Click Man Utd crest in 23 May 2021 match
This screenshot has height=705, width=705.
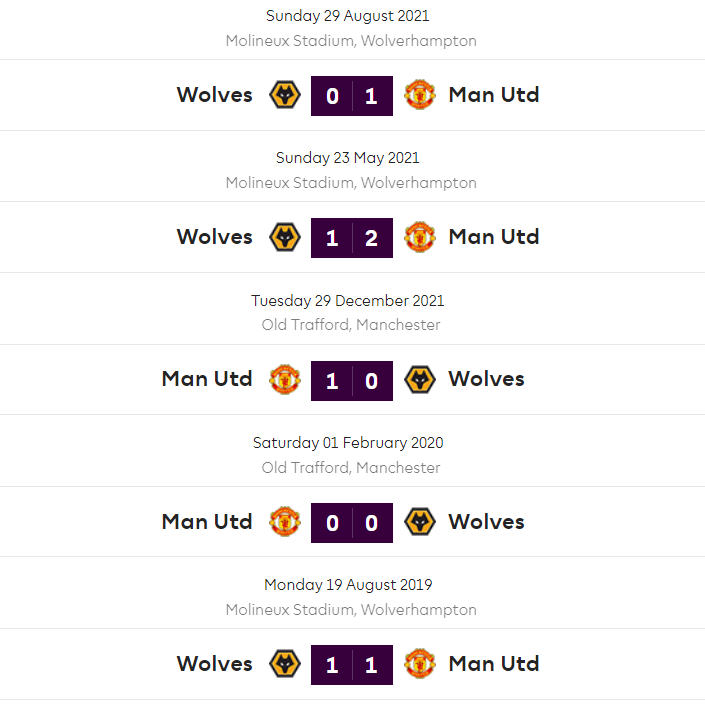(419, 237)
